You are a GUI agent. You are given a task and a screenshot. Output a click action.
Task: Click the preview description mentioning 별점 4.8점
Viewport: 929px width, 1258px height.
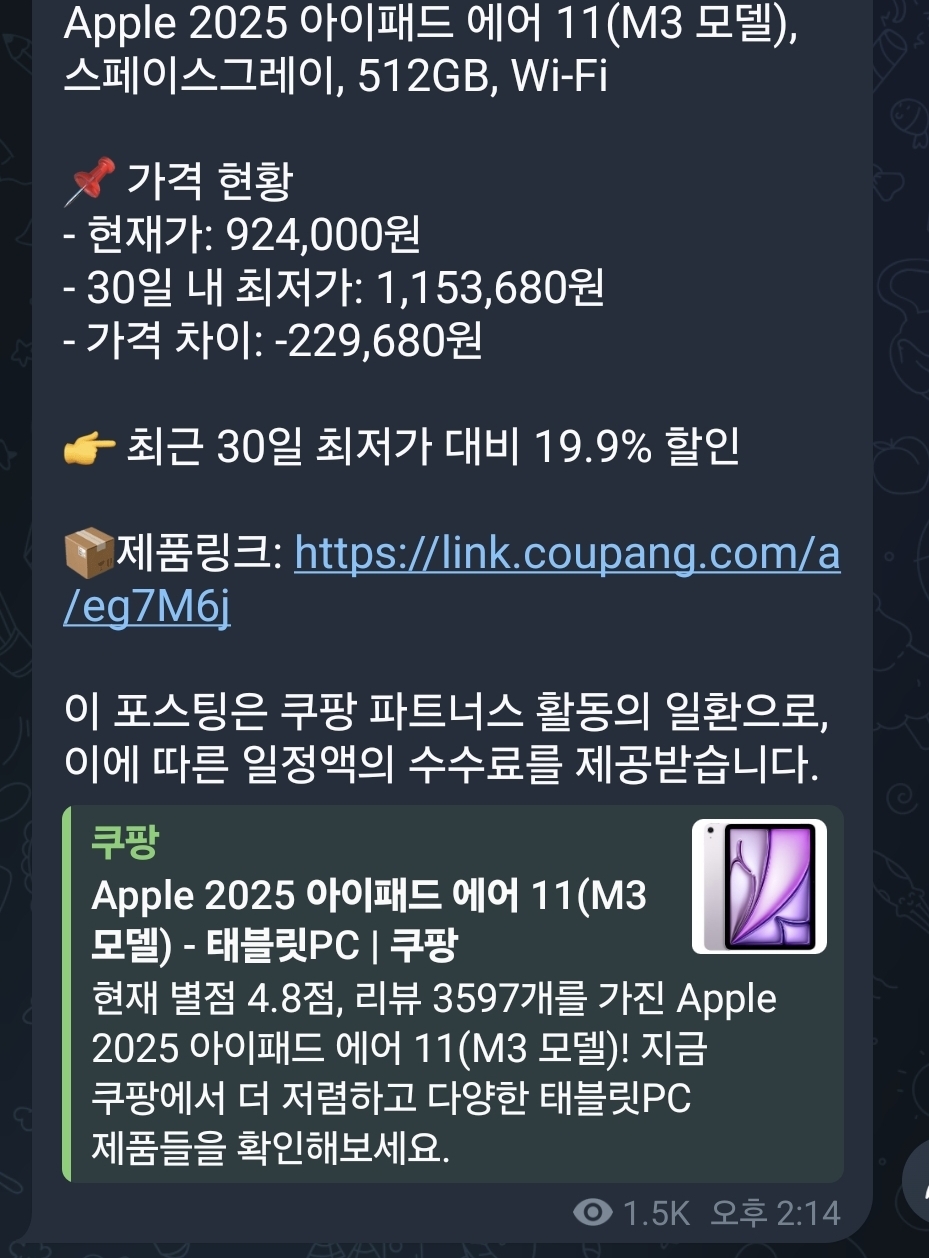pos(434,1073)
